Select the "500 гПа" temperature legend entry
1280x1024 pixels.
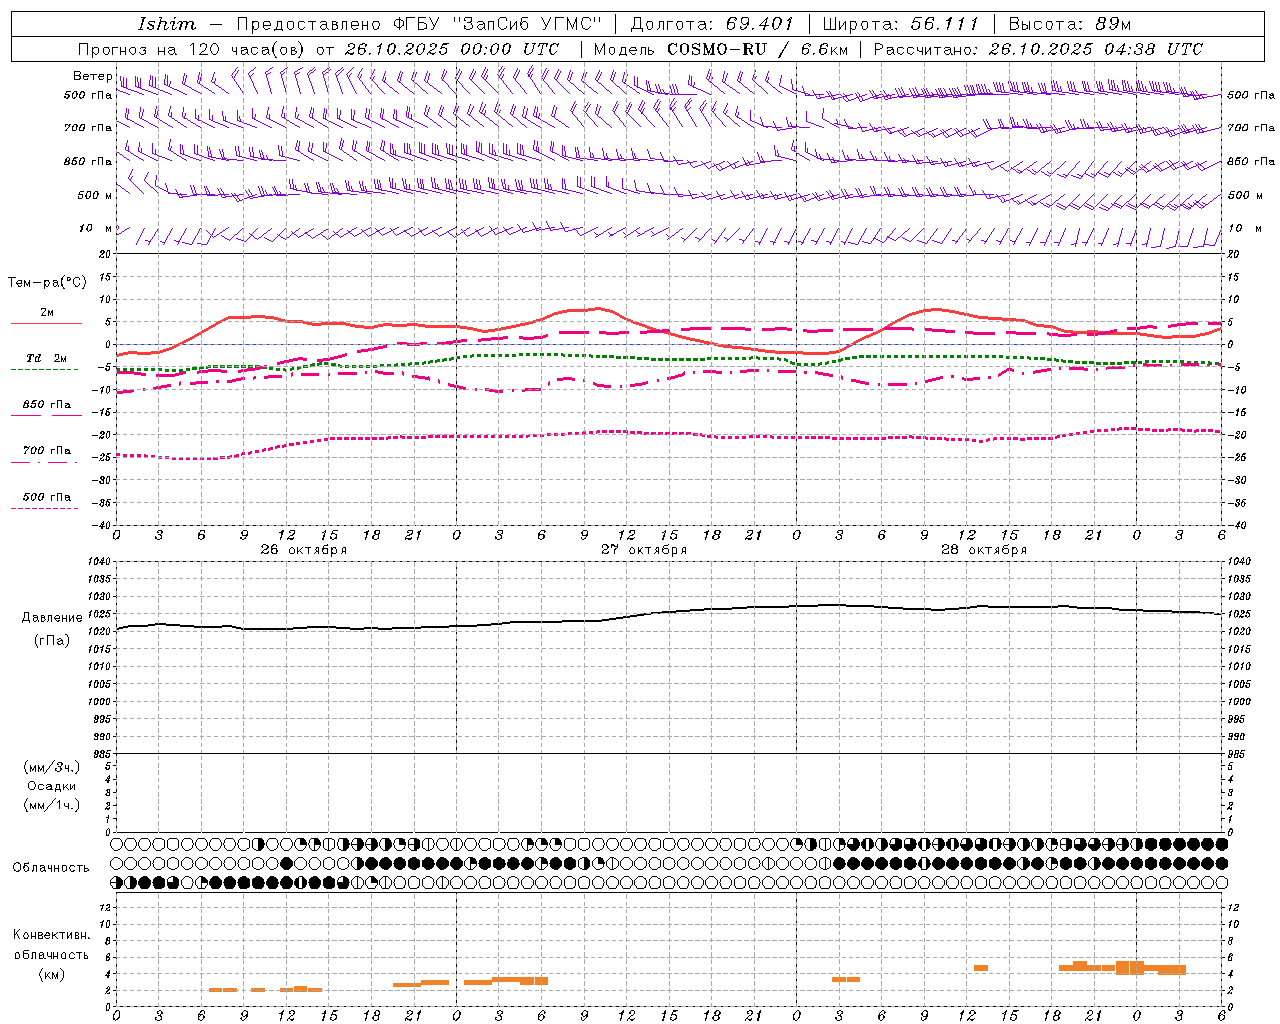47,497
